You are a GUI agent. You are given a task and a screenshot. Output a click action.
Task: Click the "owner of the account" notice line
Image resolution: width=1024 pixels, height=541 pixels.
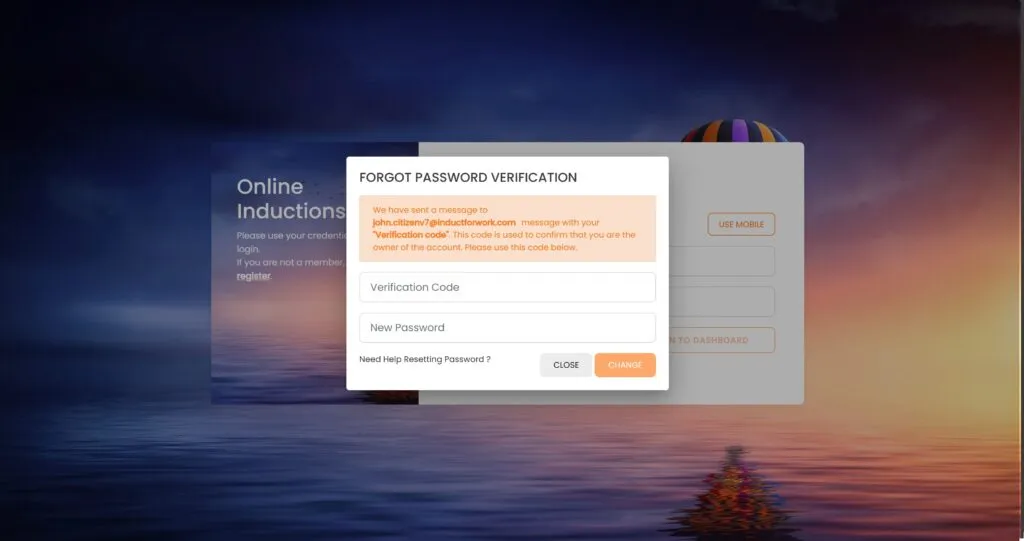[x=475, y=247]
